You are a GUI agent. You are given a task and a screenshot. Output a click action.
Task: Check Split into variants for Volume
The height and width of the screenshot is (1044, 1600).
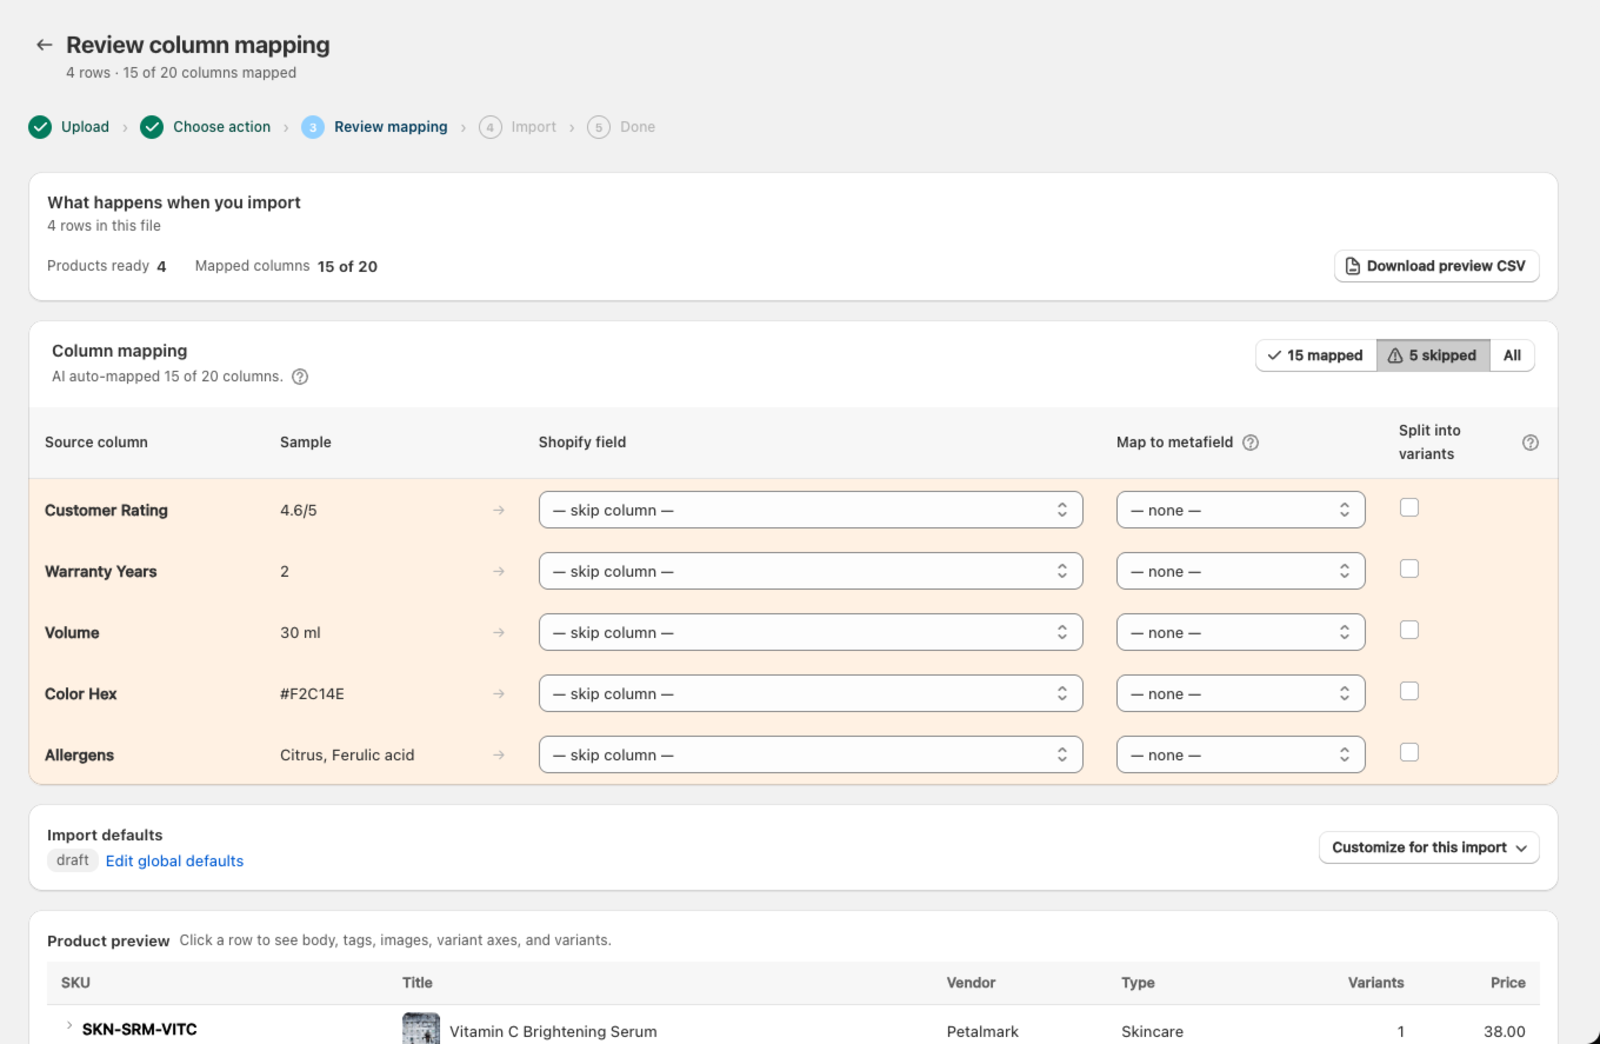1409,630
